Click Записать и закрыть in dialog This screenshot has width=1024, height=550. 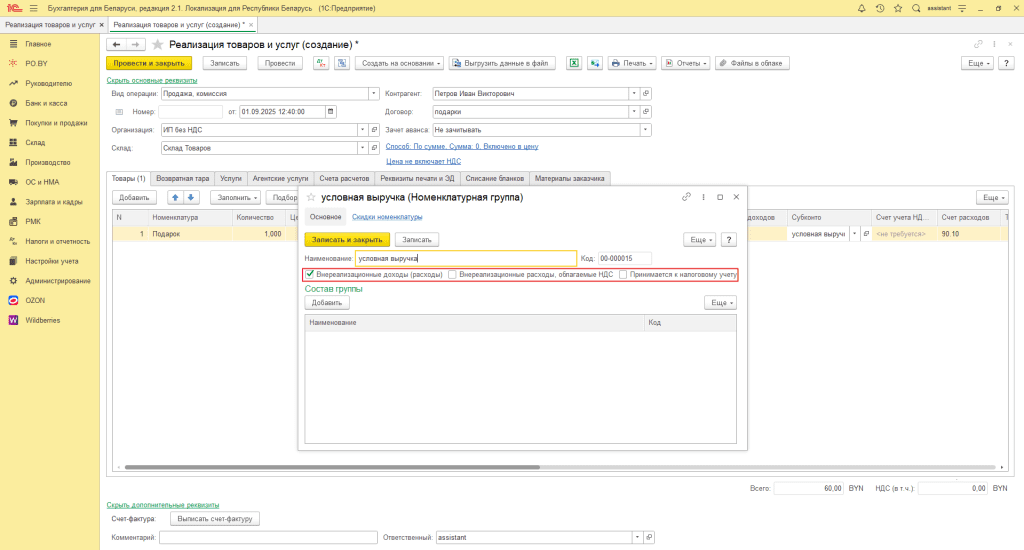(x=347, y=240)
